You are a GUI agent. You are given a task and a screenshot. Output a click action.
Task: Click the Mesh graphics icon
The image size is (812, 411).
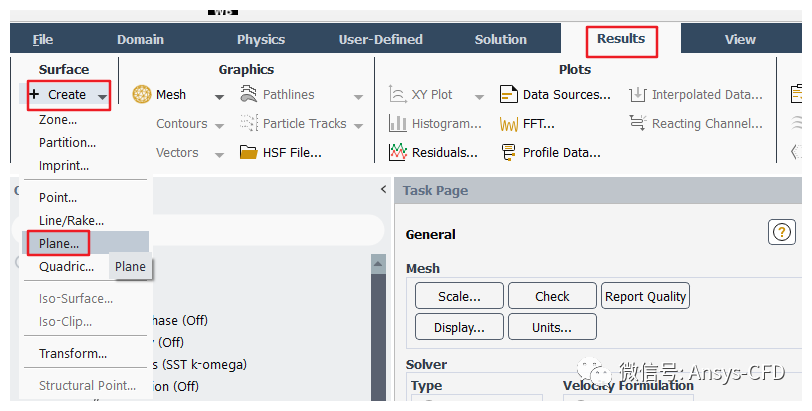coord(142,95)
